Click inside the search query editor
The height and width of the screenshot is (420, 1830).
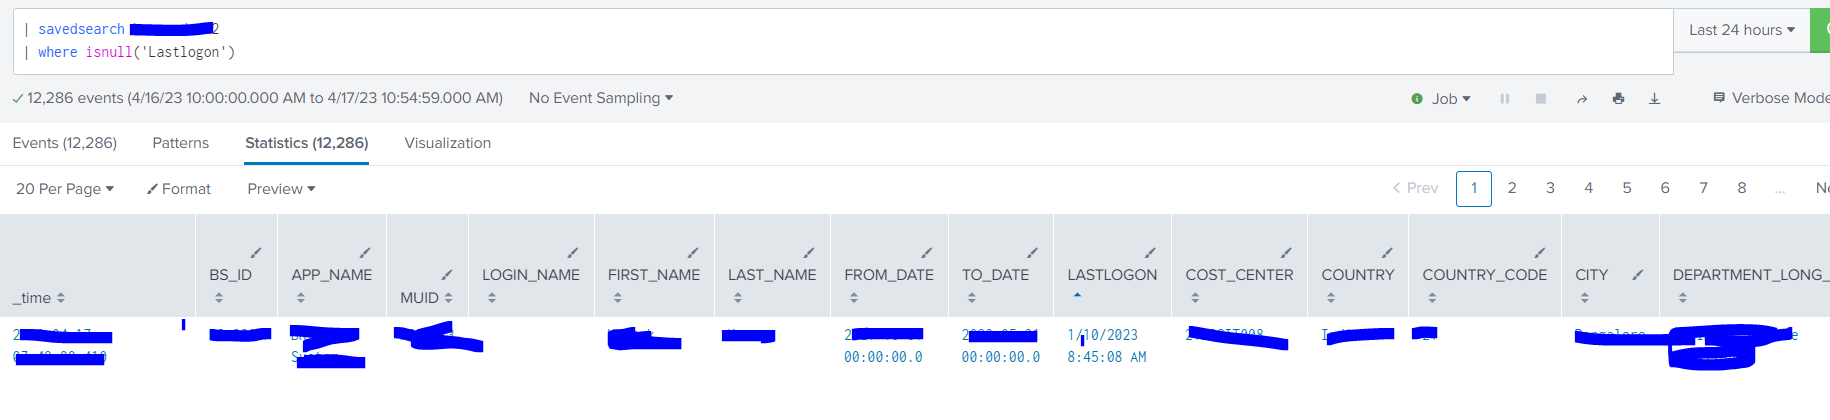pyautogui.click(x=900, y=40)
